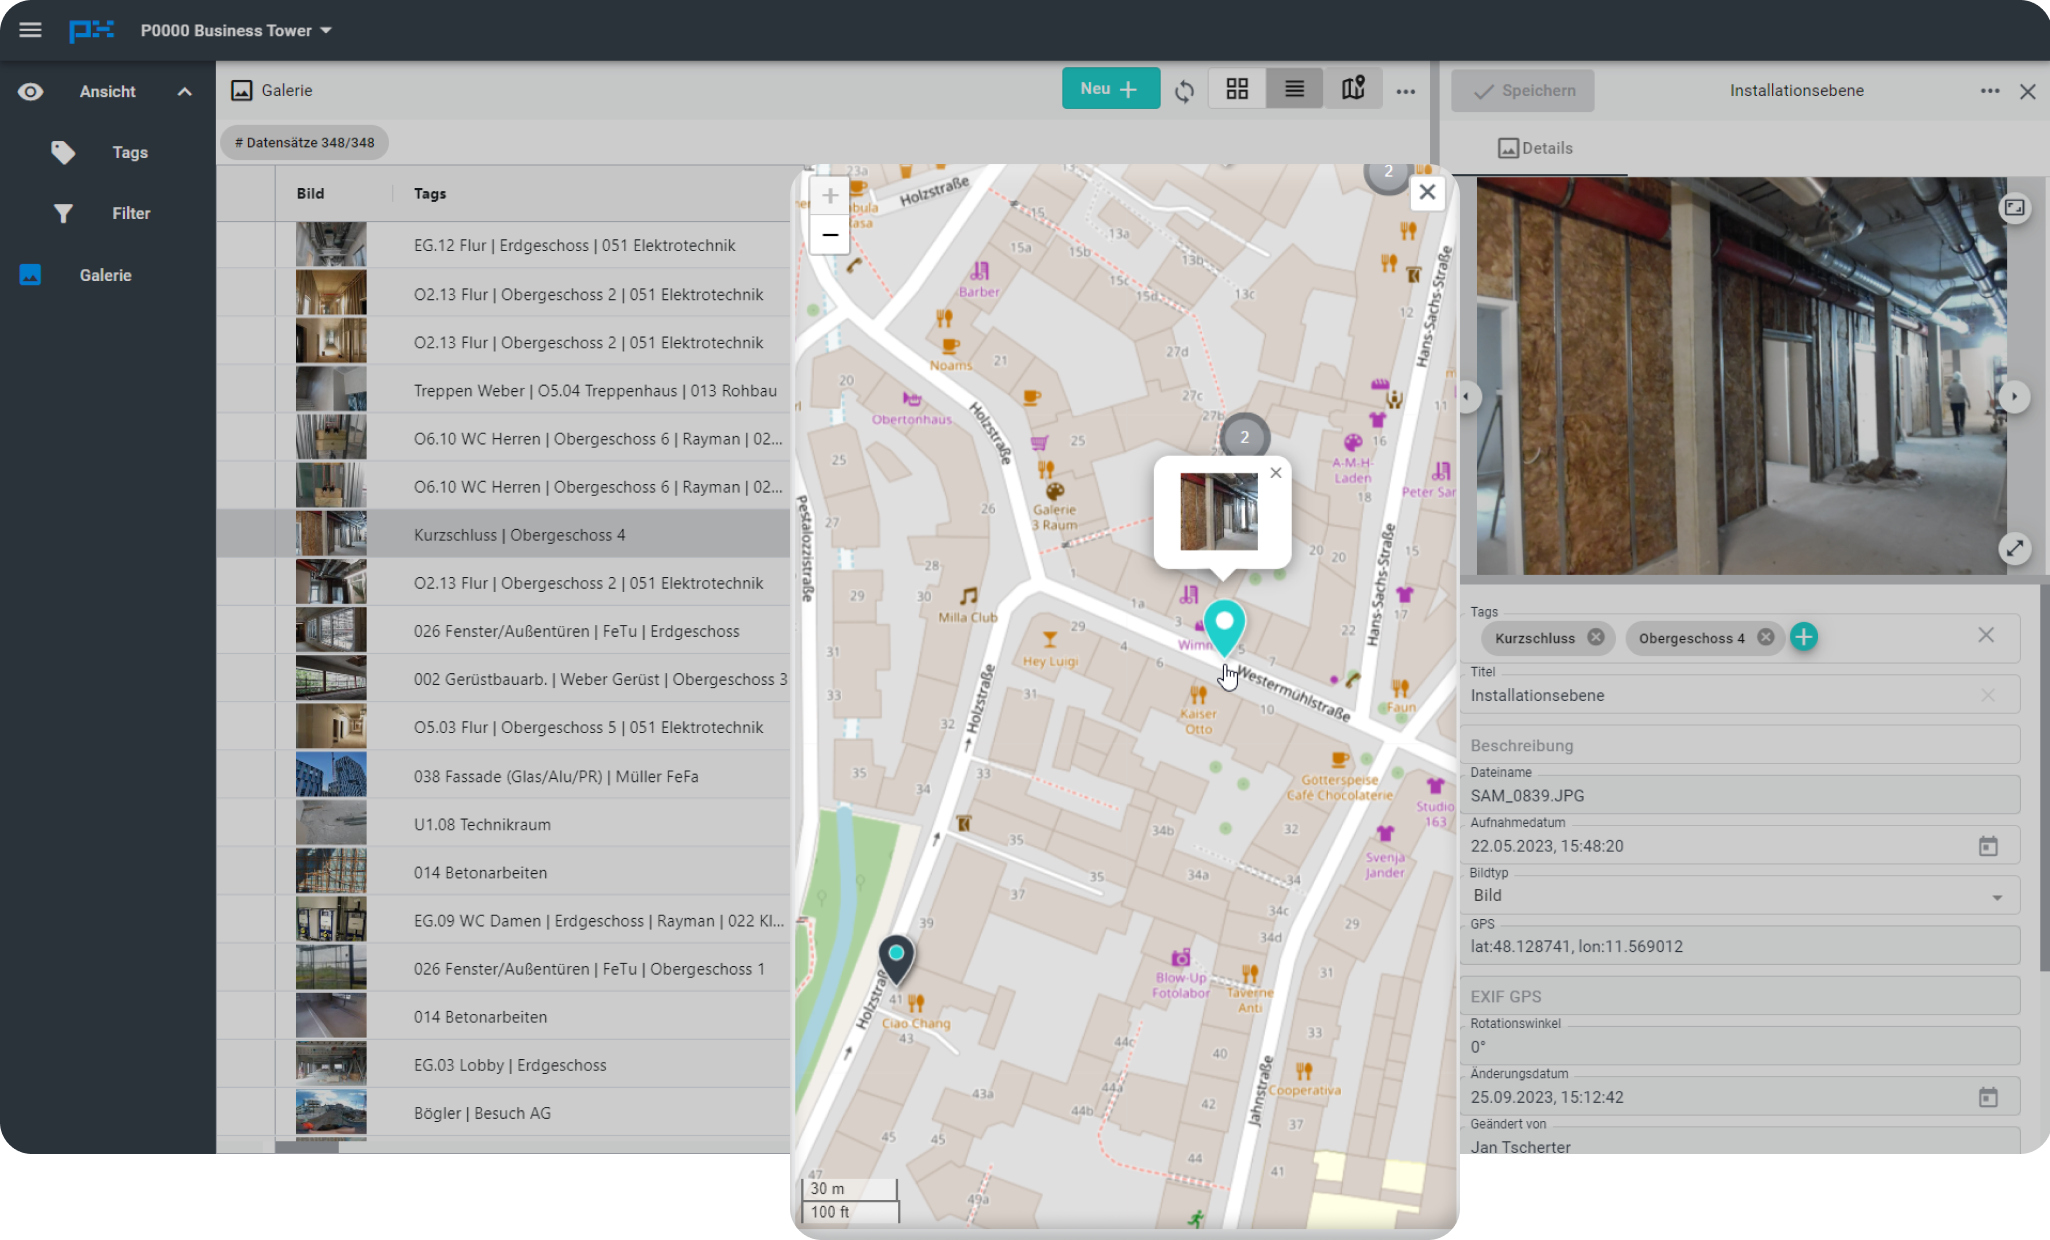The width and height of the screenshot is (2050, 1240).
Task: Open Tags in the sidebar
Action: point(129,152)
